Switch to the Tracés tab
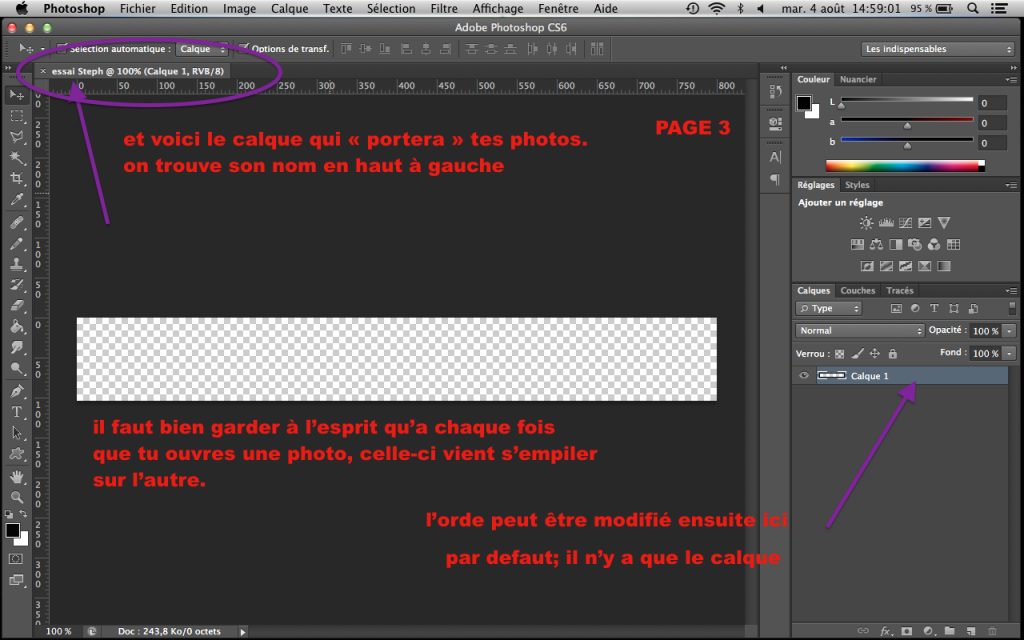1024x640 pixels. [x=900, y=291]
